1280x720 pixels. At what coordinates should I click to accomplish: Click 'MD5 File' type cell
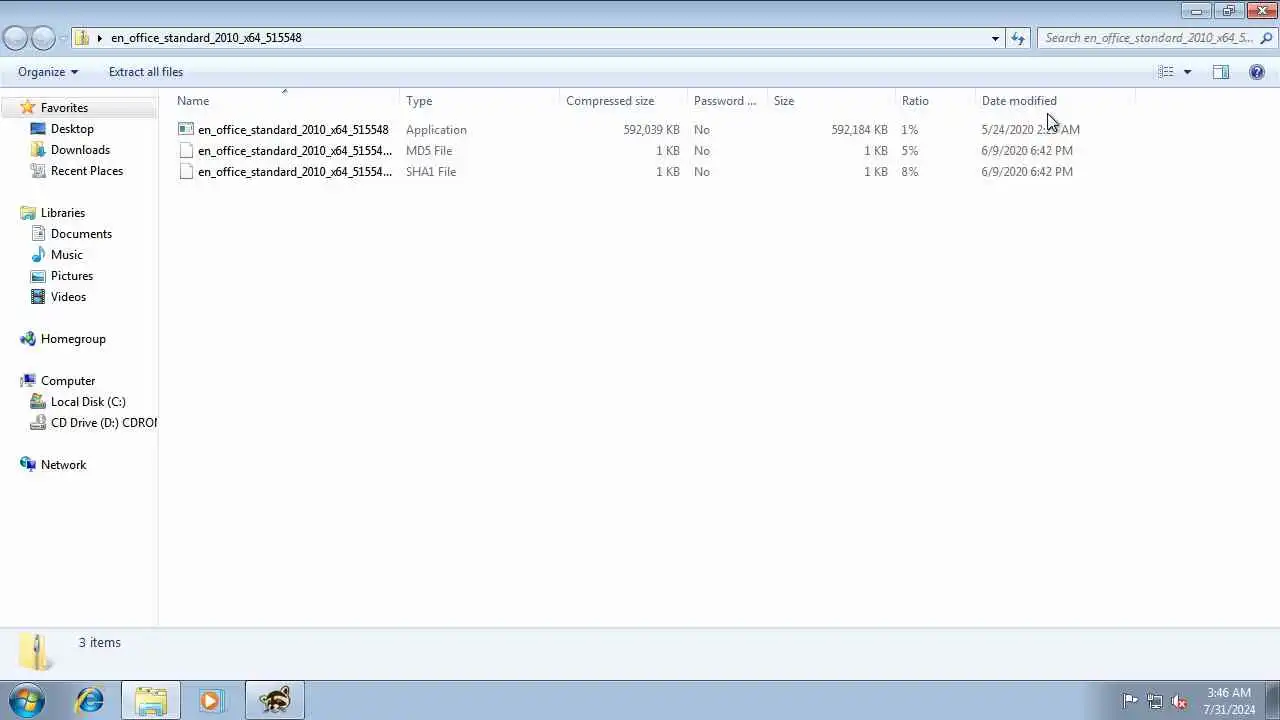429,151
